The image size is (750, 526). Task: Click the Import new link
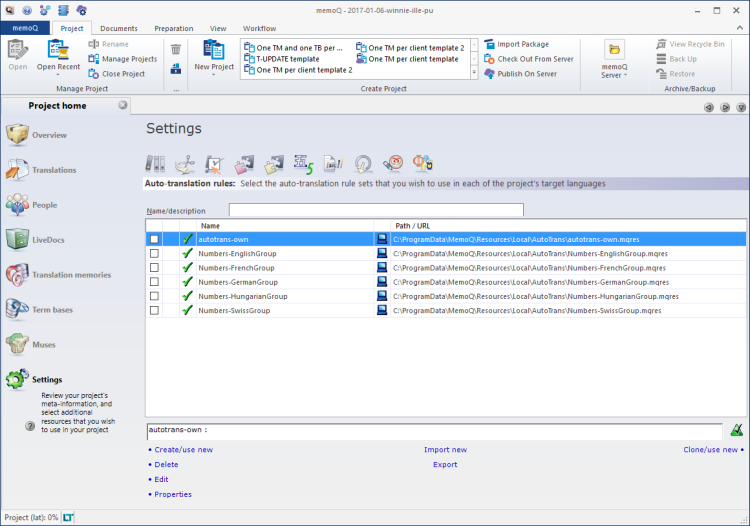(445, 450)
